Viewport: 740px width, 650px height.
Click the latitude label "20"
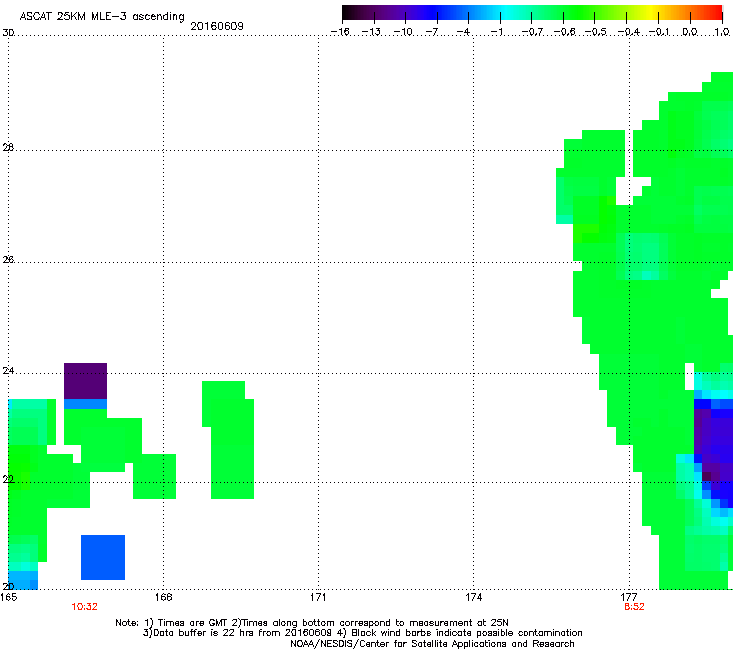click(8, 586)
